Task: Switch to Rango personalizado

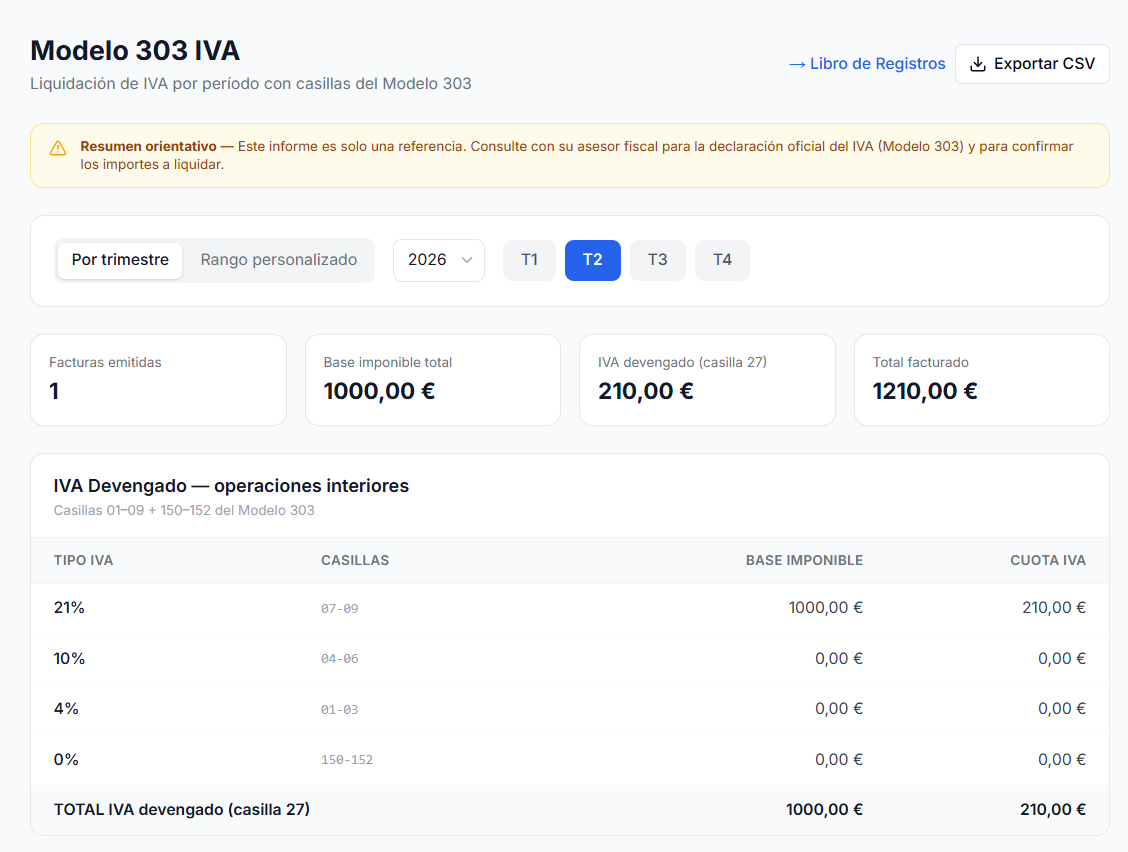Action: click(279, 259)
